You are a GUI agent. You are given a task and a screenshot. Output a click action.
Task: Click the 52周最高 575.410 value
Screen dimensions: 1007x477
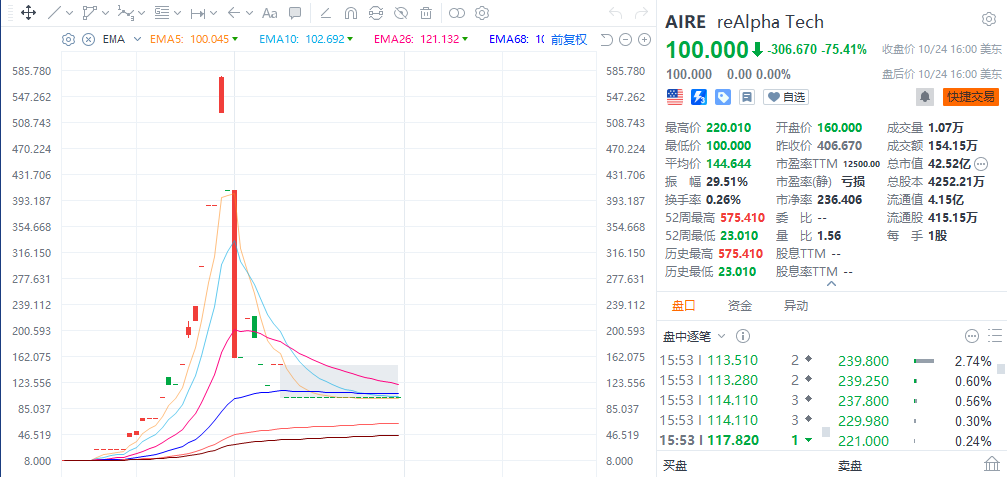click(742, 218)
